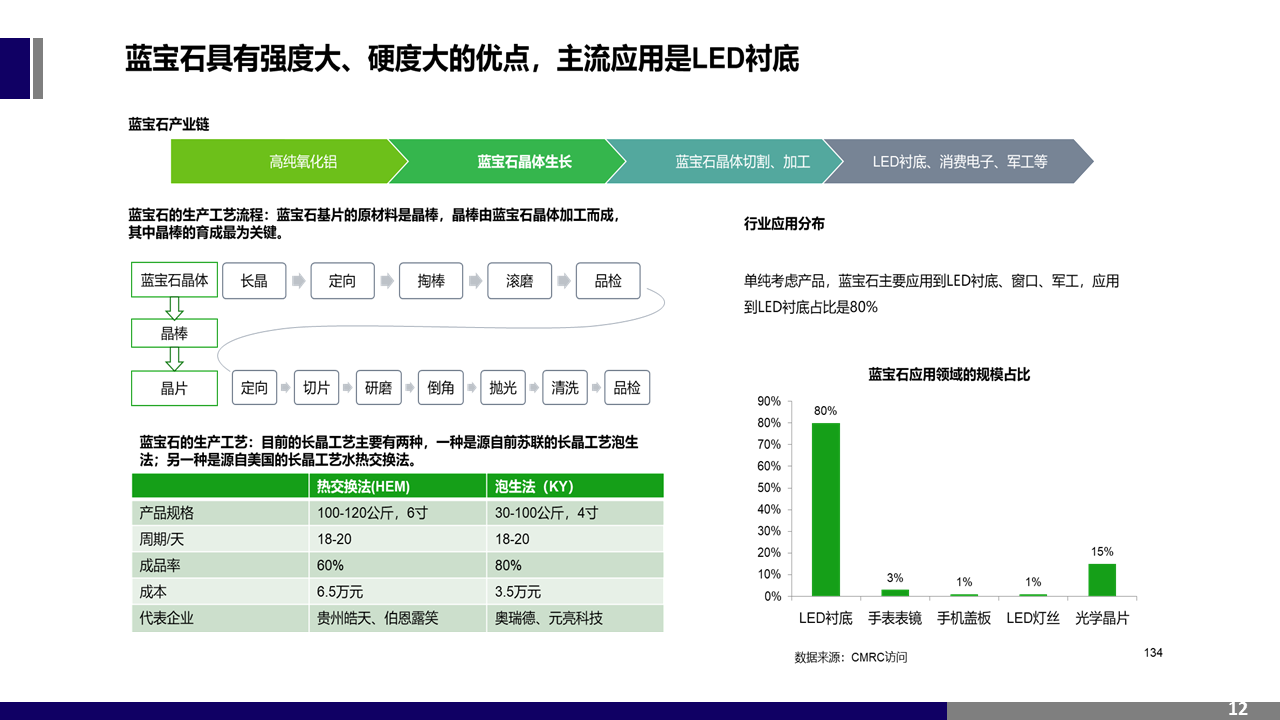This screenshot has width=1280, height=720.
Task: Click the arrow between 长晶 and 定向
Action: (x=298, y=282)
